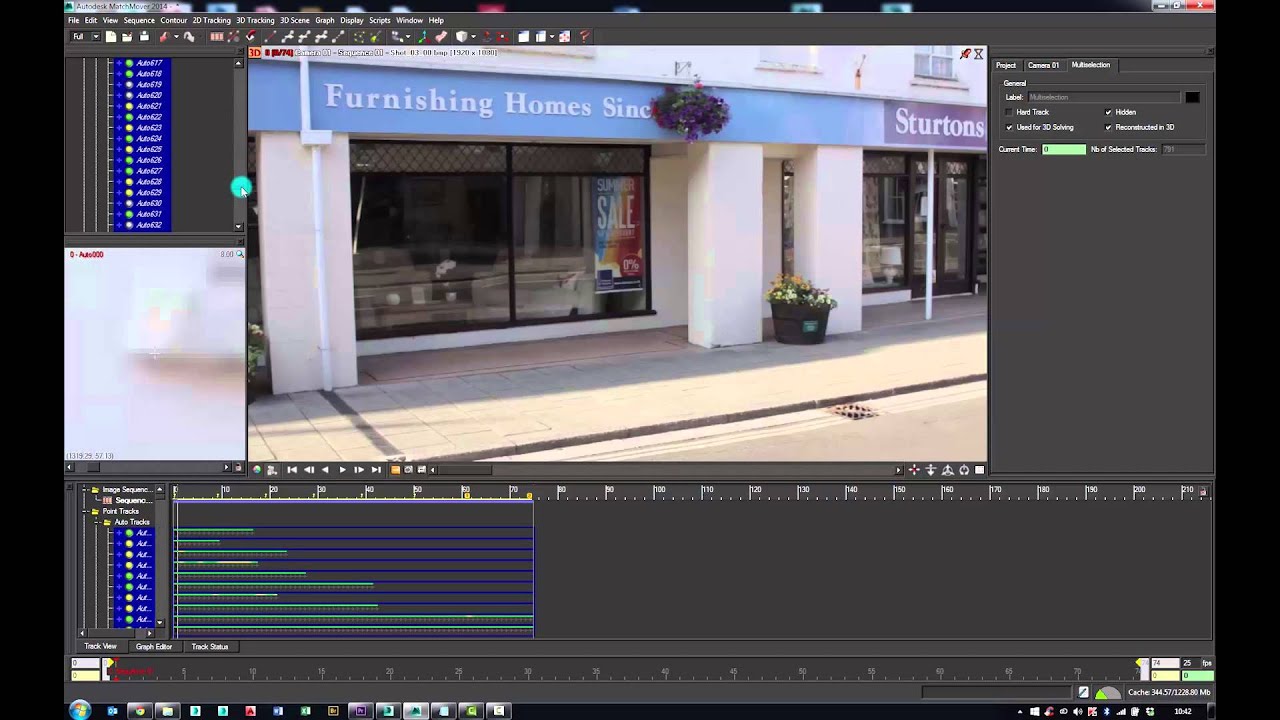Select the Multiselection tab
The height and width of the screenshot is (720, 1280).
tap(1090, 65)
